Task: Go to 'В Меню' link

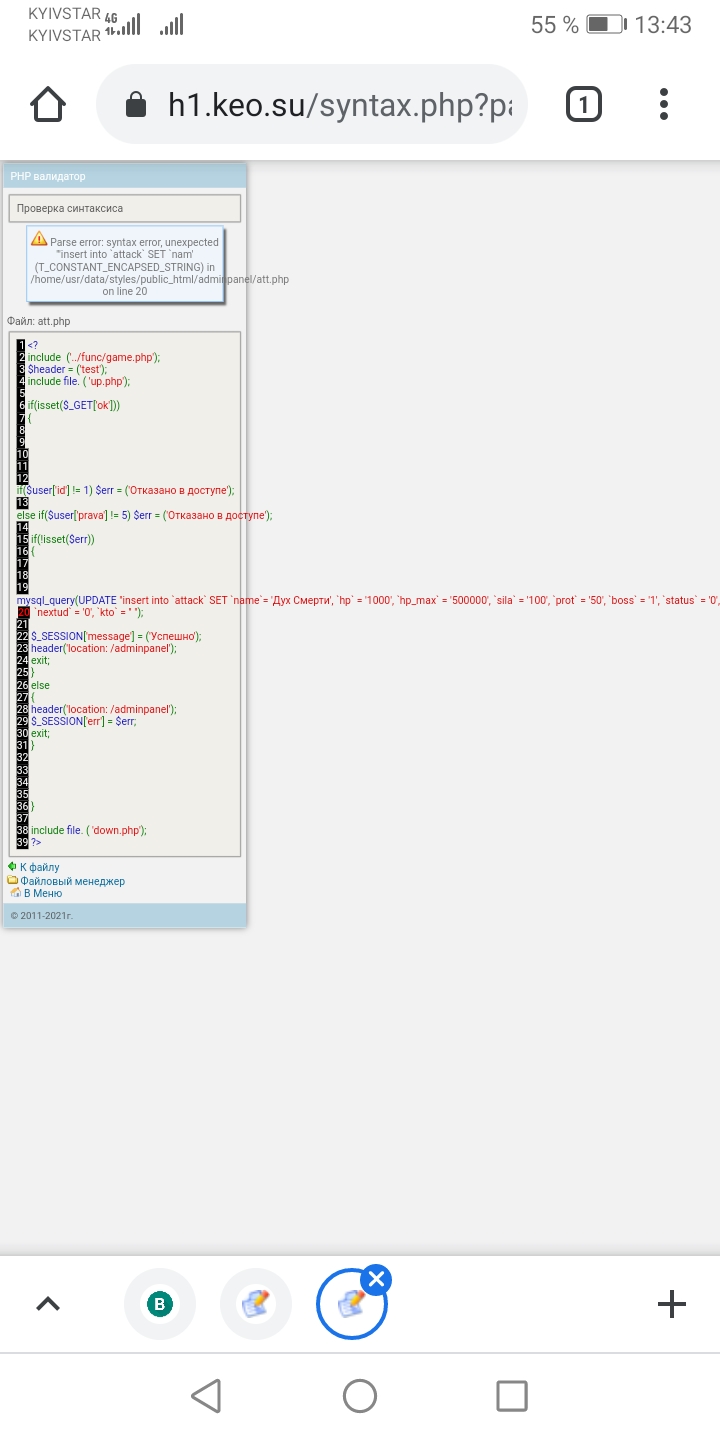Action: (42, 893)
